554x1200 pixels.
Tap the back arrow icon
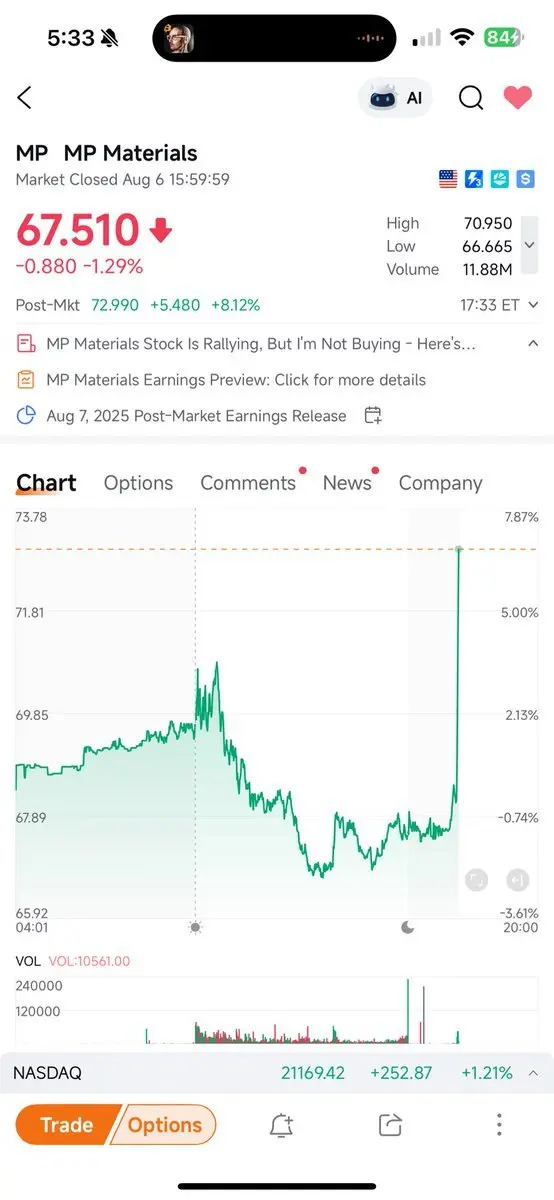tap(25, 97)
